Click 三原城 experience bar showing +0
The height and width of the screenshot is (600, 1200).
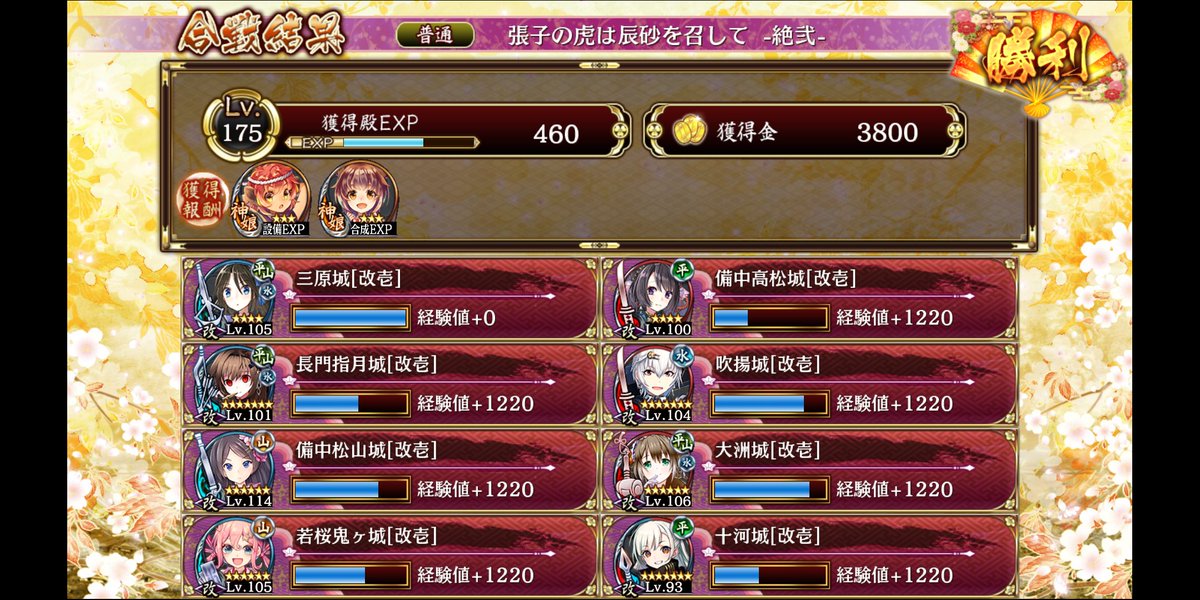[350, 318]
